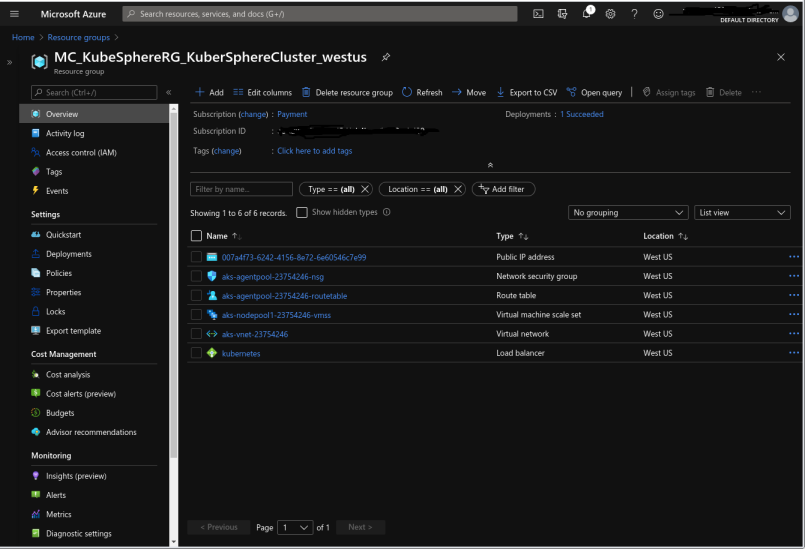Check the box for the routetable row
The width and height of the screenshot is (805, 549).
coord(196,295)
